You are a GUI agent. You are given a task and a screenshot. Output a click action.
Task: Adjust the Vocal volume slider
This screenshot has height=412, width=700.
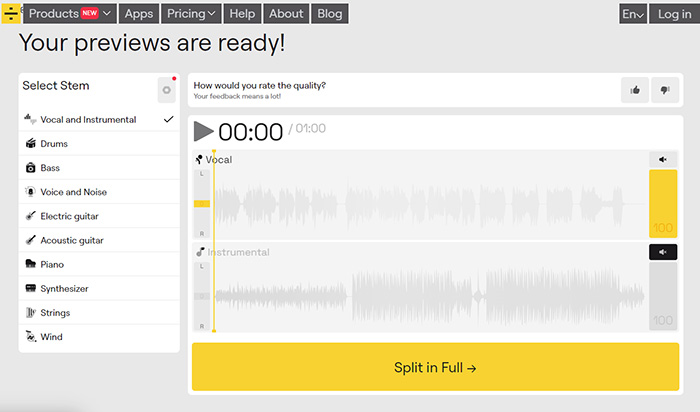click(x=663, y=204)
